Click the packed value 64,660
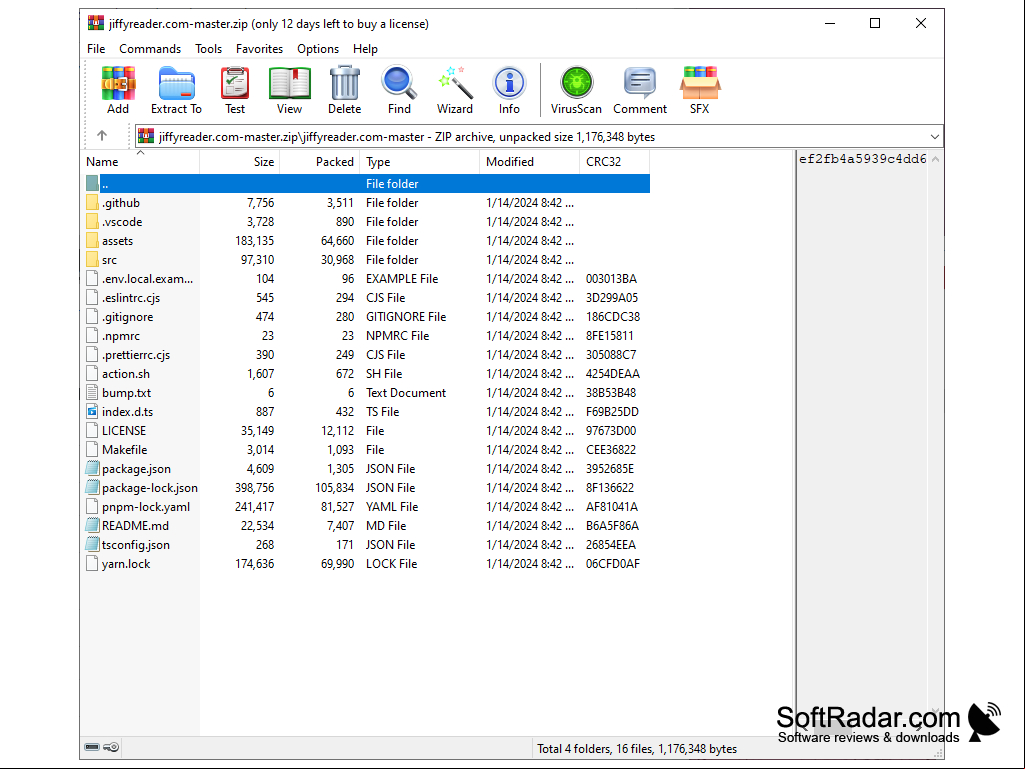 coord(337,241)
